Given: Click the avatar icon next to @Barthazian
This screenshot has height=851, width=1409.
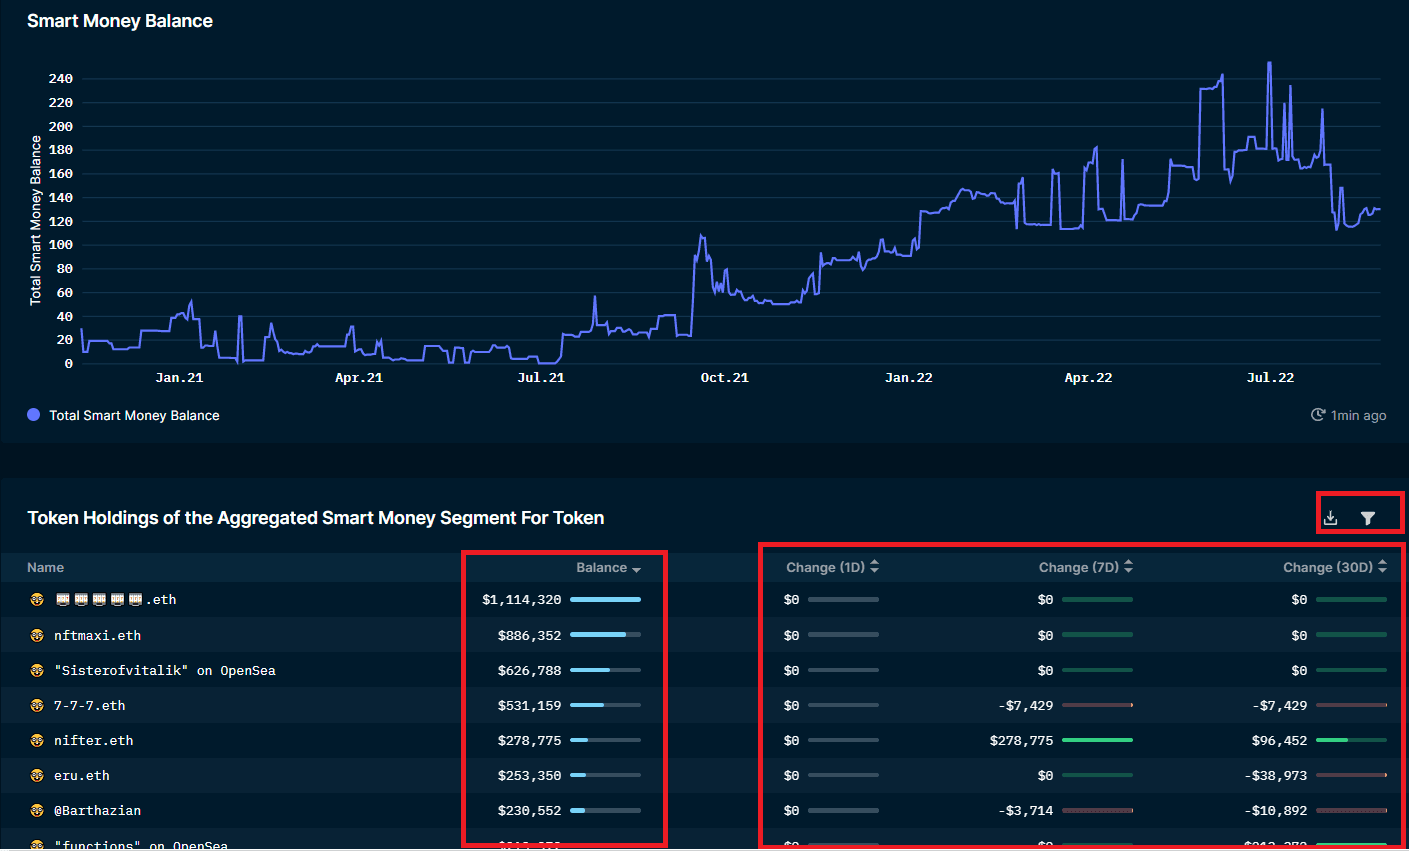Looking at the screenshot, I should (37, 811).
